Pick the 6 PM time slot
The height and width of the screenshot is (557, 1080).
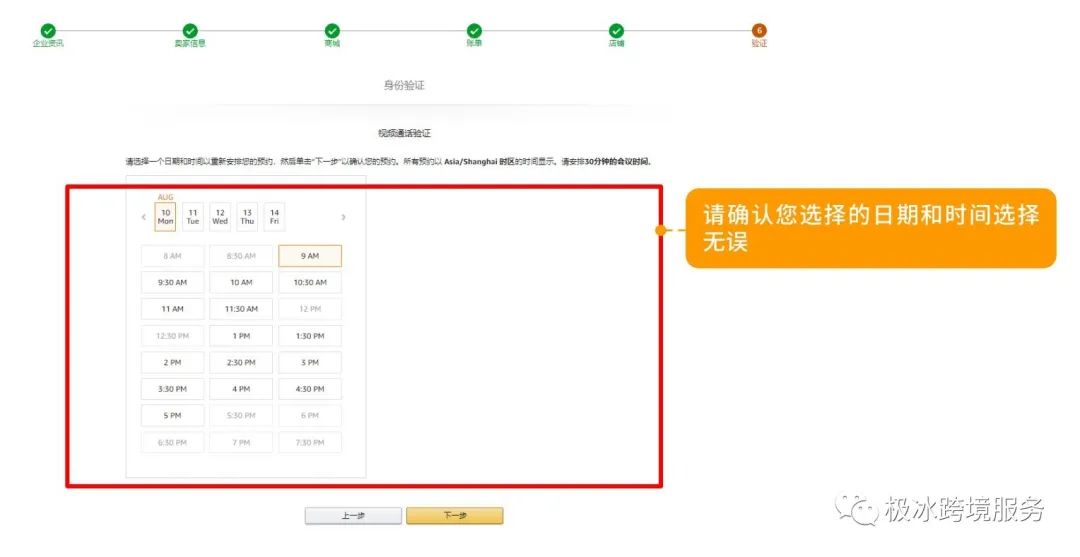click(310, 416)
